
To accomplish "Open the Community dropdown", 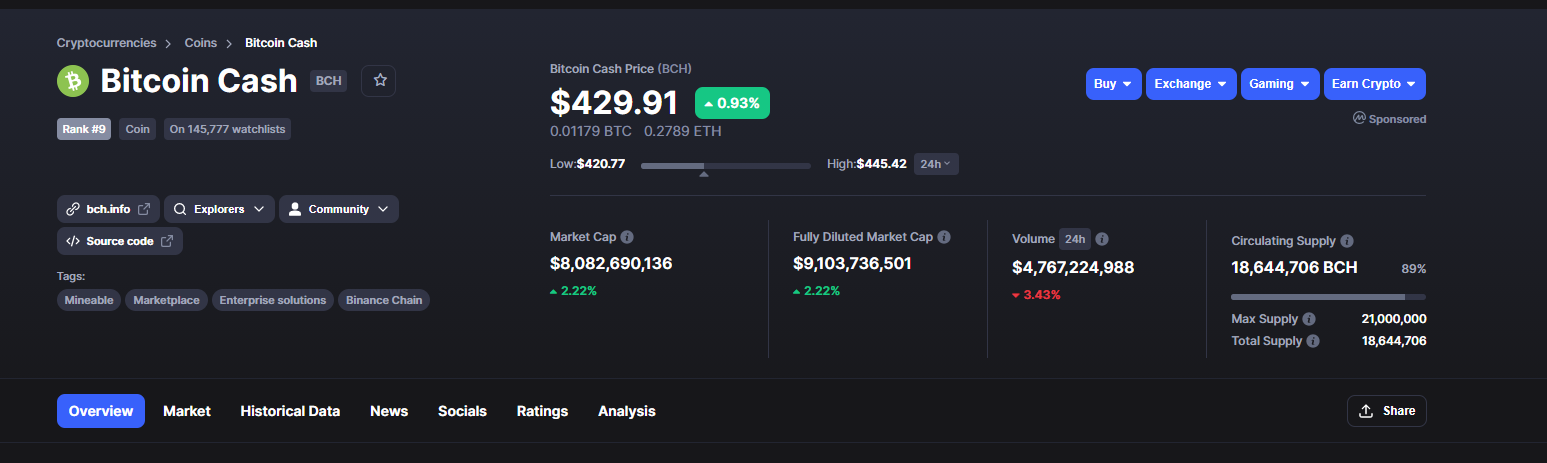I will click(339, 209).
